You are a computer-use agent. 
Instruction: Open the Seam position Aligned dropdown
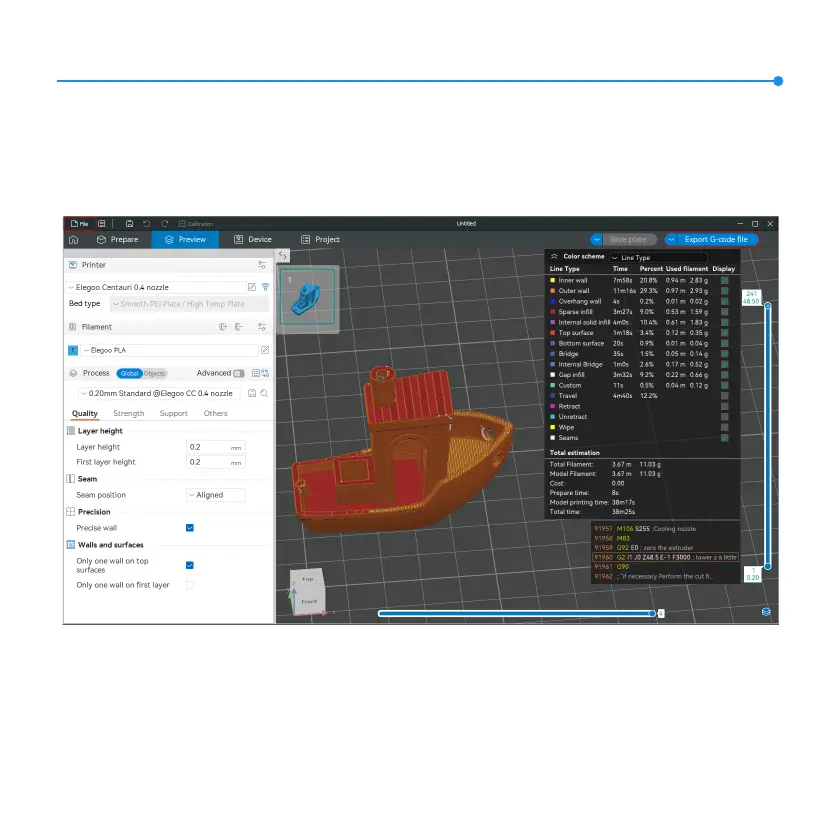(x=216, y=495)
